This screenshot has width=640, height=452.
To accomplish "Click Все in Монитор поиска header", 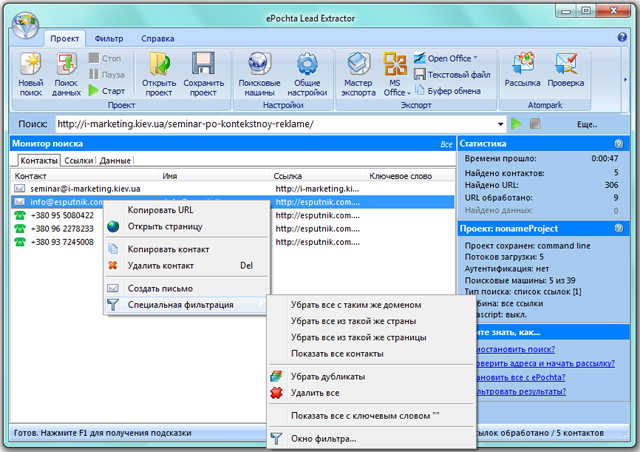I will pos(446,144).
